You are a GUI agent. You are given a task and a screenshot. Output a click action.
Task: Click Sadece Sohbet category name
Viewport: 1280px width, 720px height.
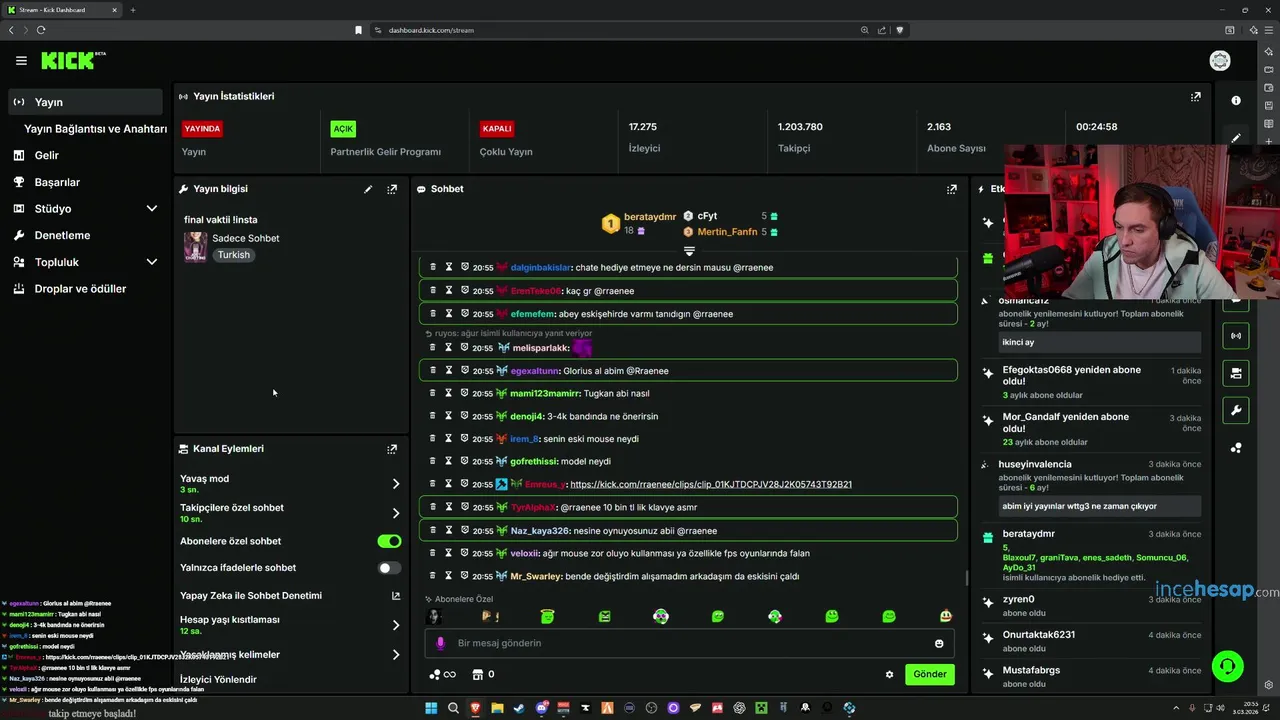point(246,238)
